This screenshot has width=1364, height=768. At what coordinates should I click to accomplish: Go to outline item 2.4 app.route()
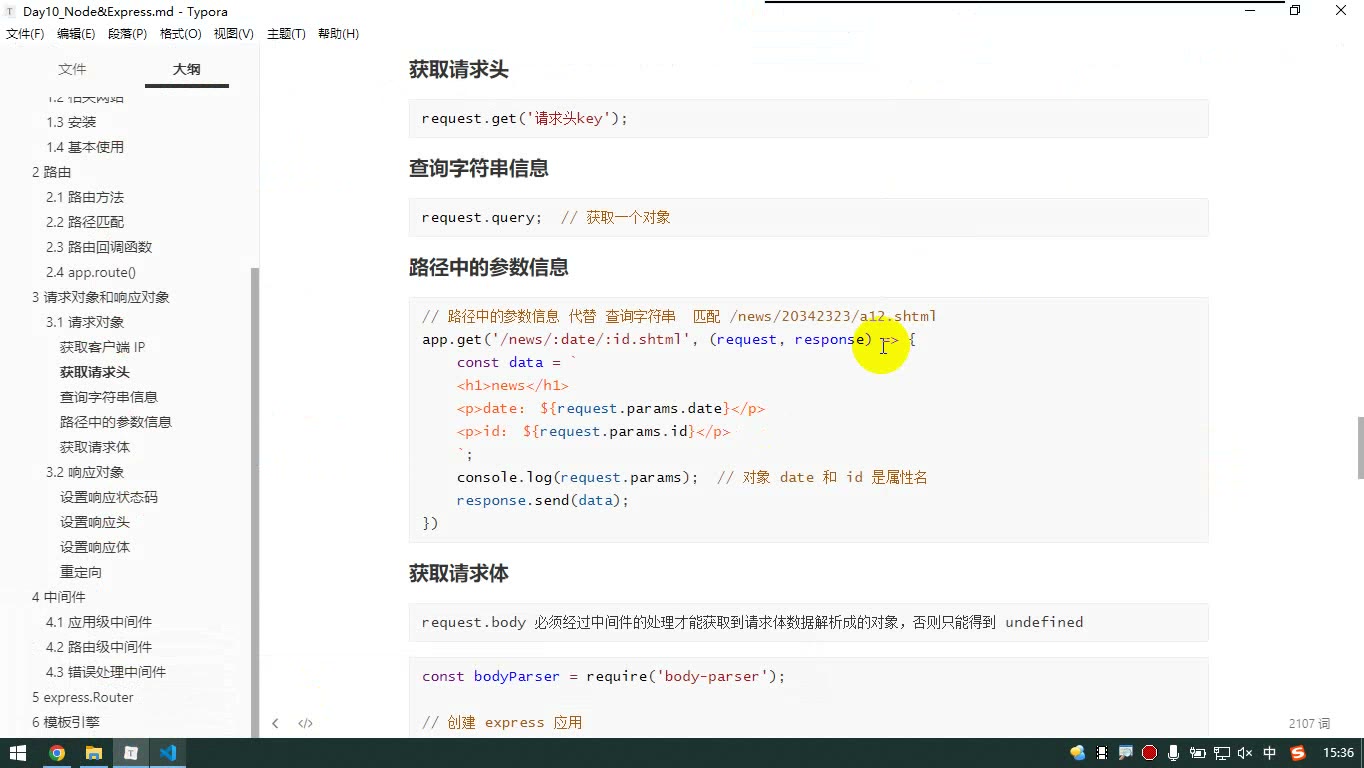[91, 272]
